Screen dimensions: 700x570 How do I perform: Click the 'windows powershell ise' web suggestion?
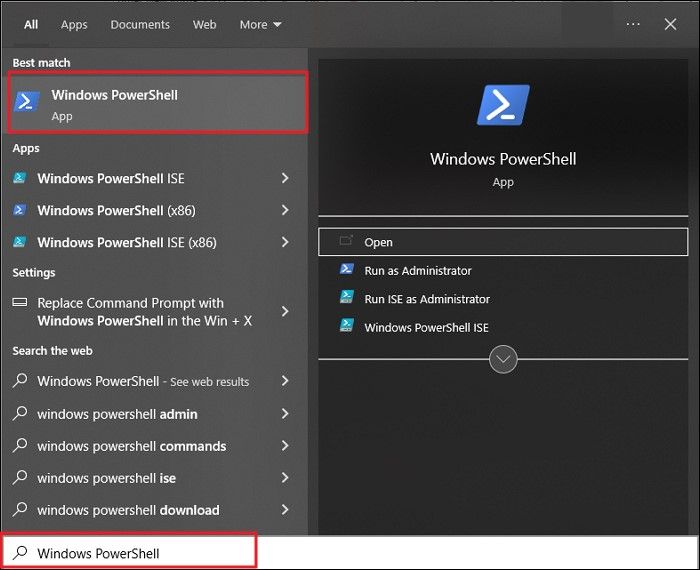pos(107,478)
